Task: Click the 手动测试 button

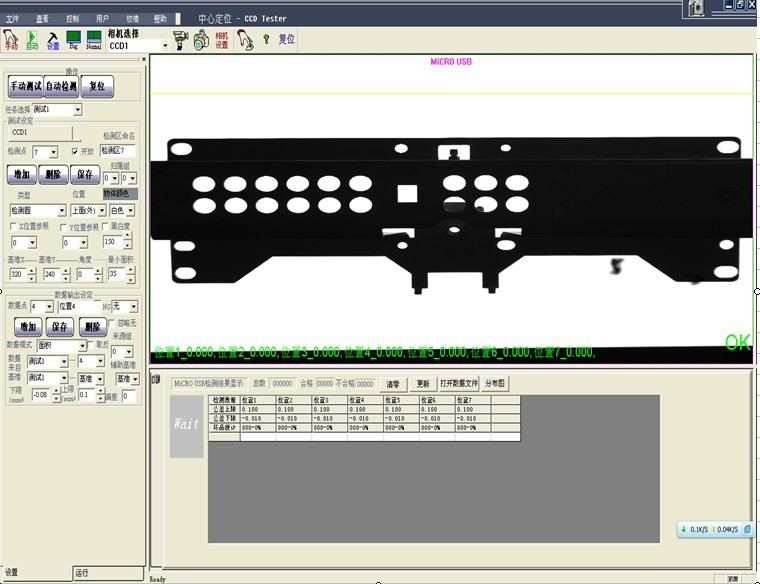Action: (26, 86)
